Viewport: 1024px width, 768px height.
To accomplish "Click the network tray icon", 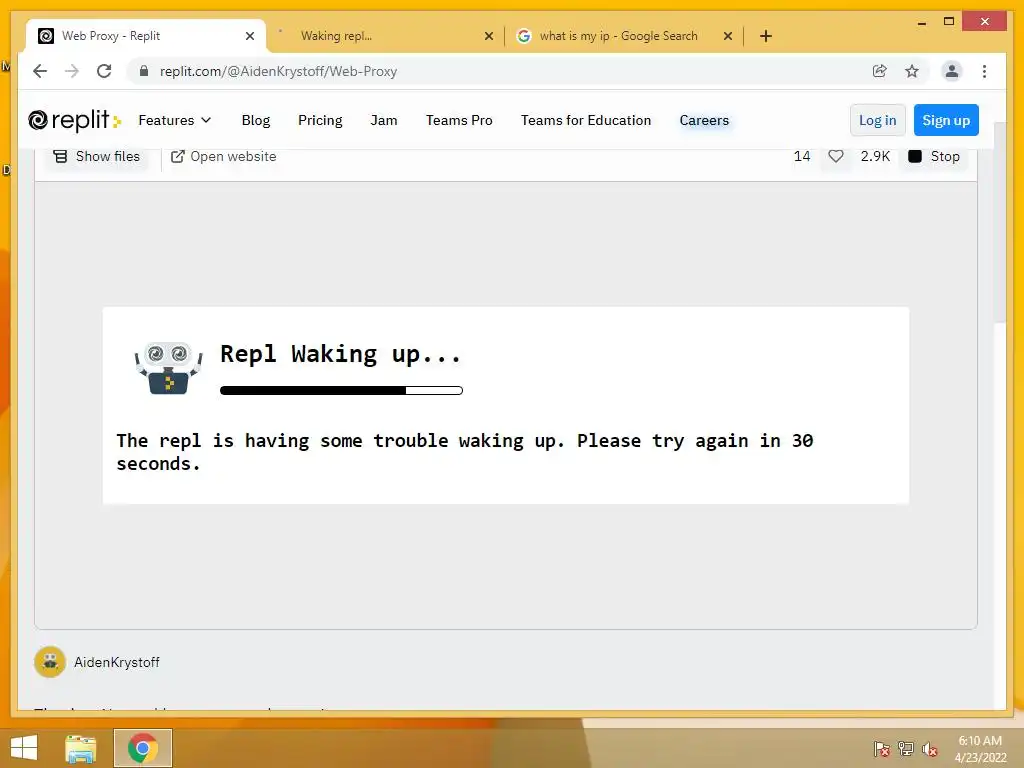I will (906, 749).
